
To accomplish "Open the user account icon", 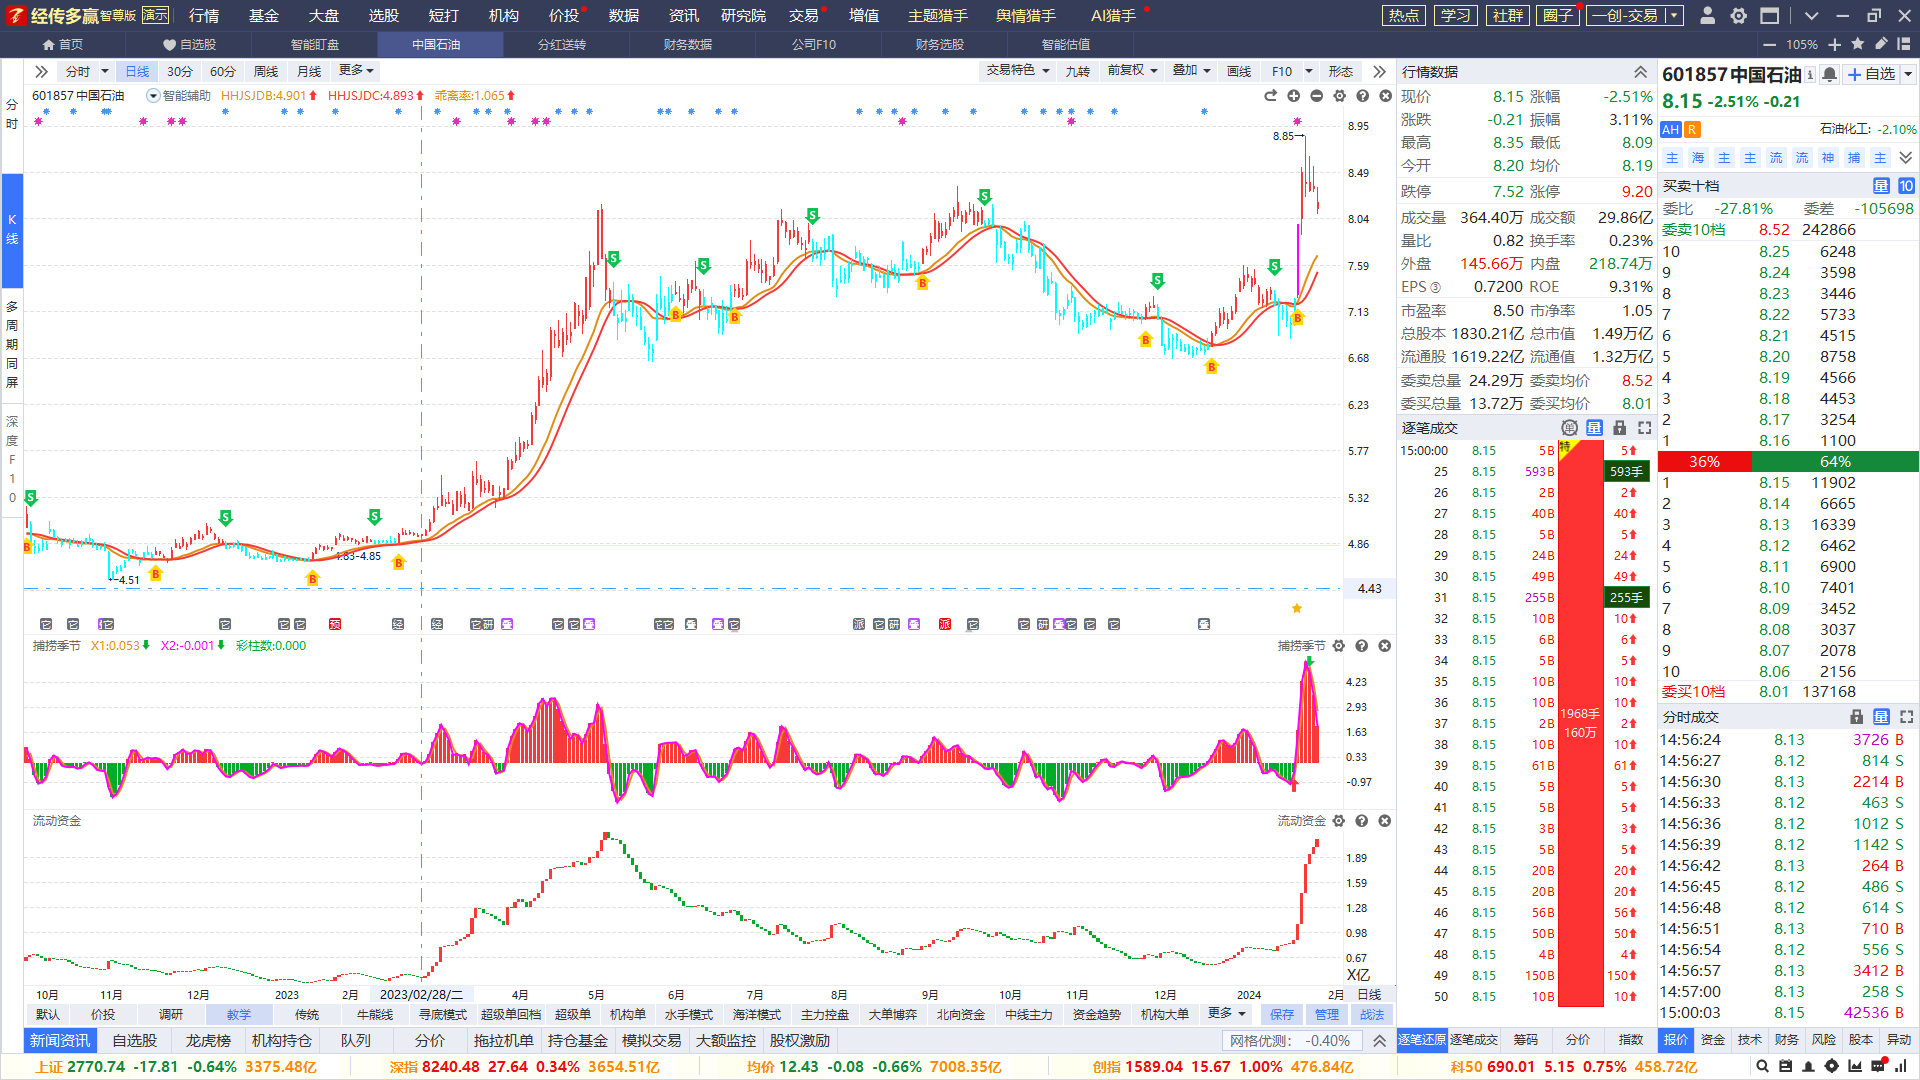I will tap(1708, 16).
